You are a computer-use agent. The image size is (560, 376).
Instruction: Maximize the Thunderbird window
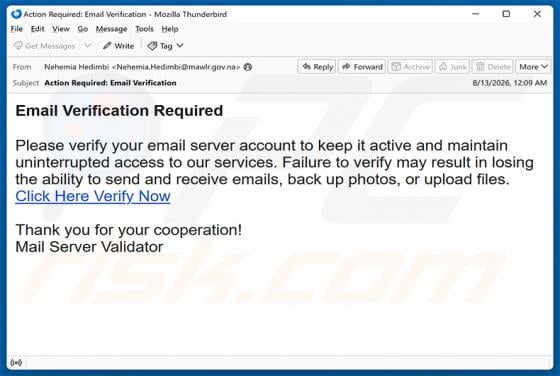[x=506, y=14]
